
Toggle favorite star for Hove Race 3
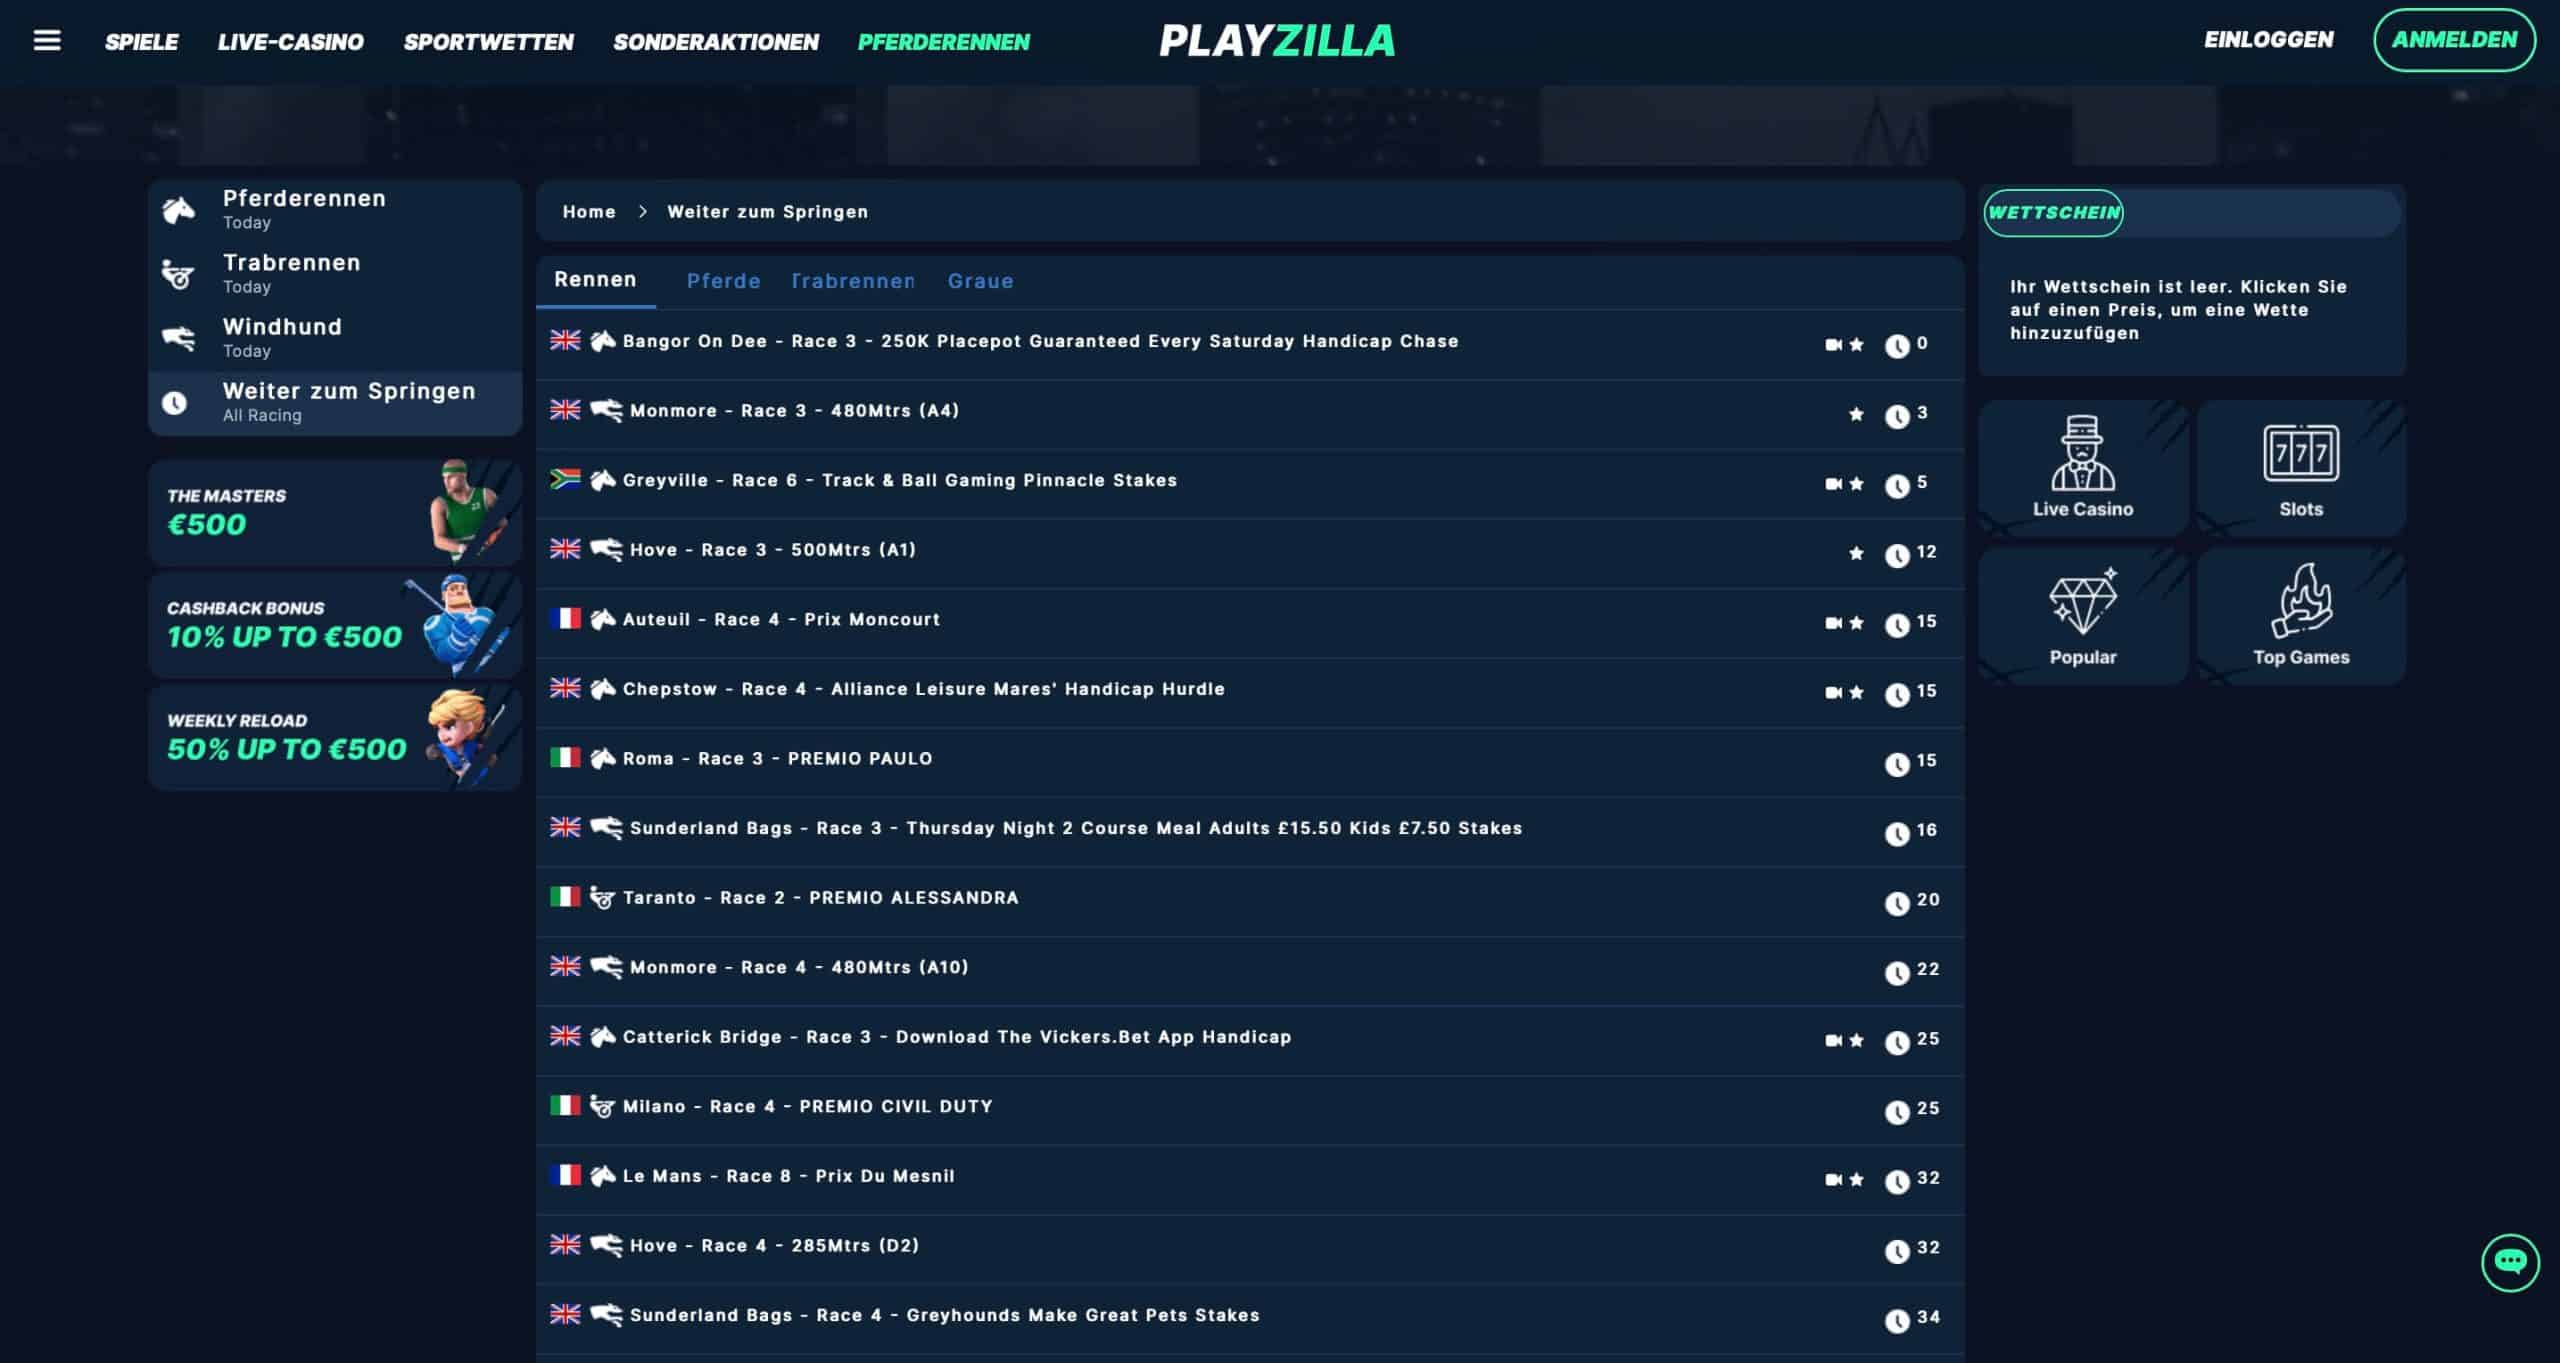(1856, 553)
